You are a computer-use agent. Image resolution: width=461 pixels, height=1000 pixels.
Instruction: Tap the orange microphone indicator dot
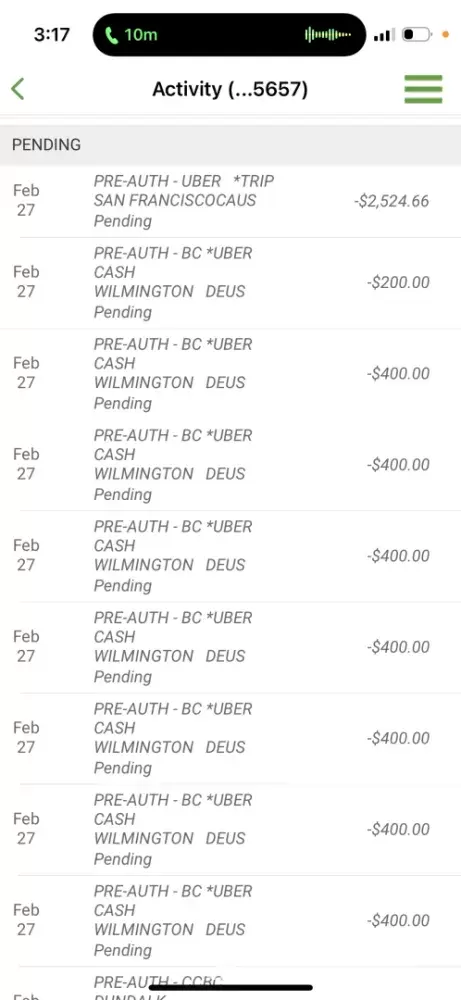click(446, 34)
